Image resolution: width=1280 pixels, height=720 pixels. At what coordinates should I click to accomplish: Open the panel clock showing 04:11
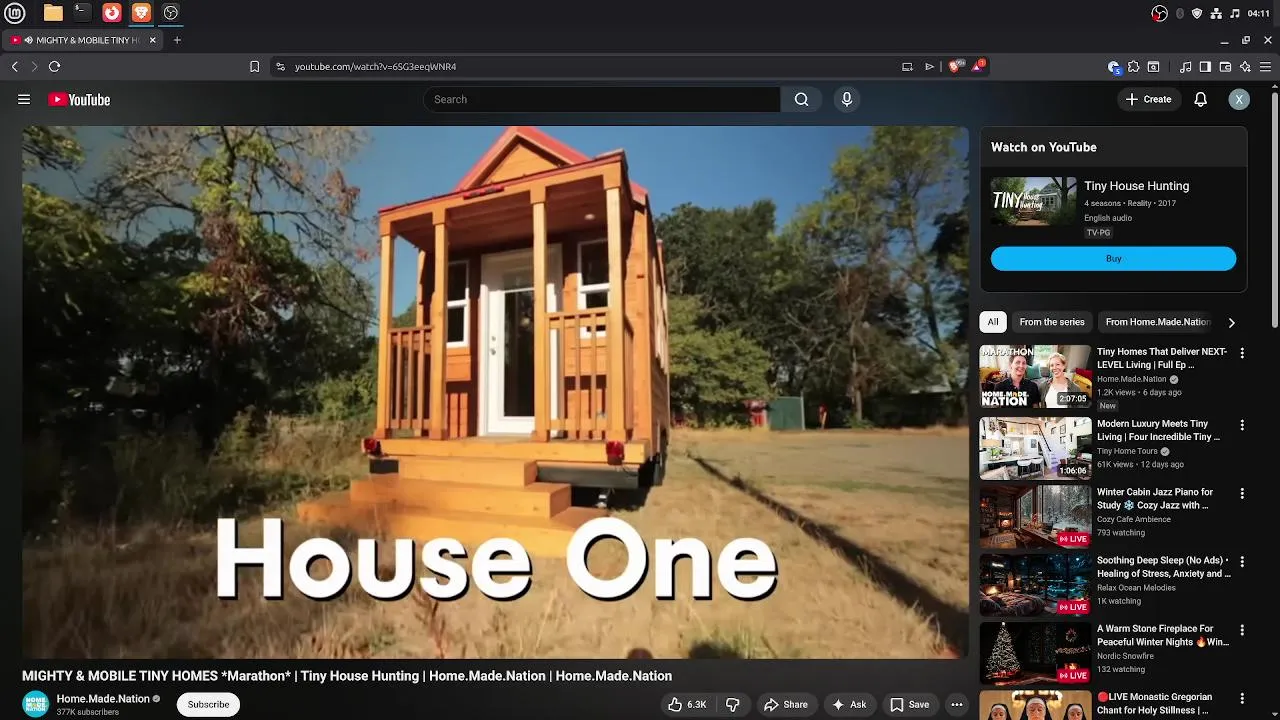pos(1258,13)
